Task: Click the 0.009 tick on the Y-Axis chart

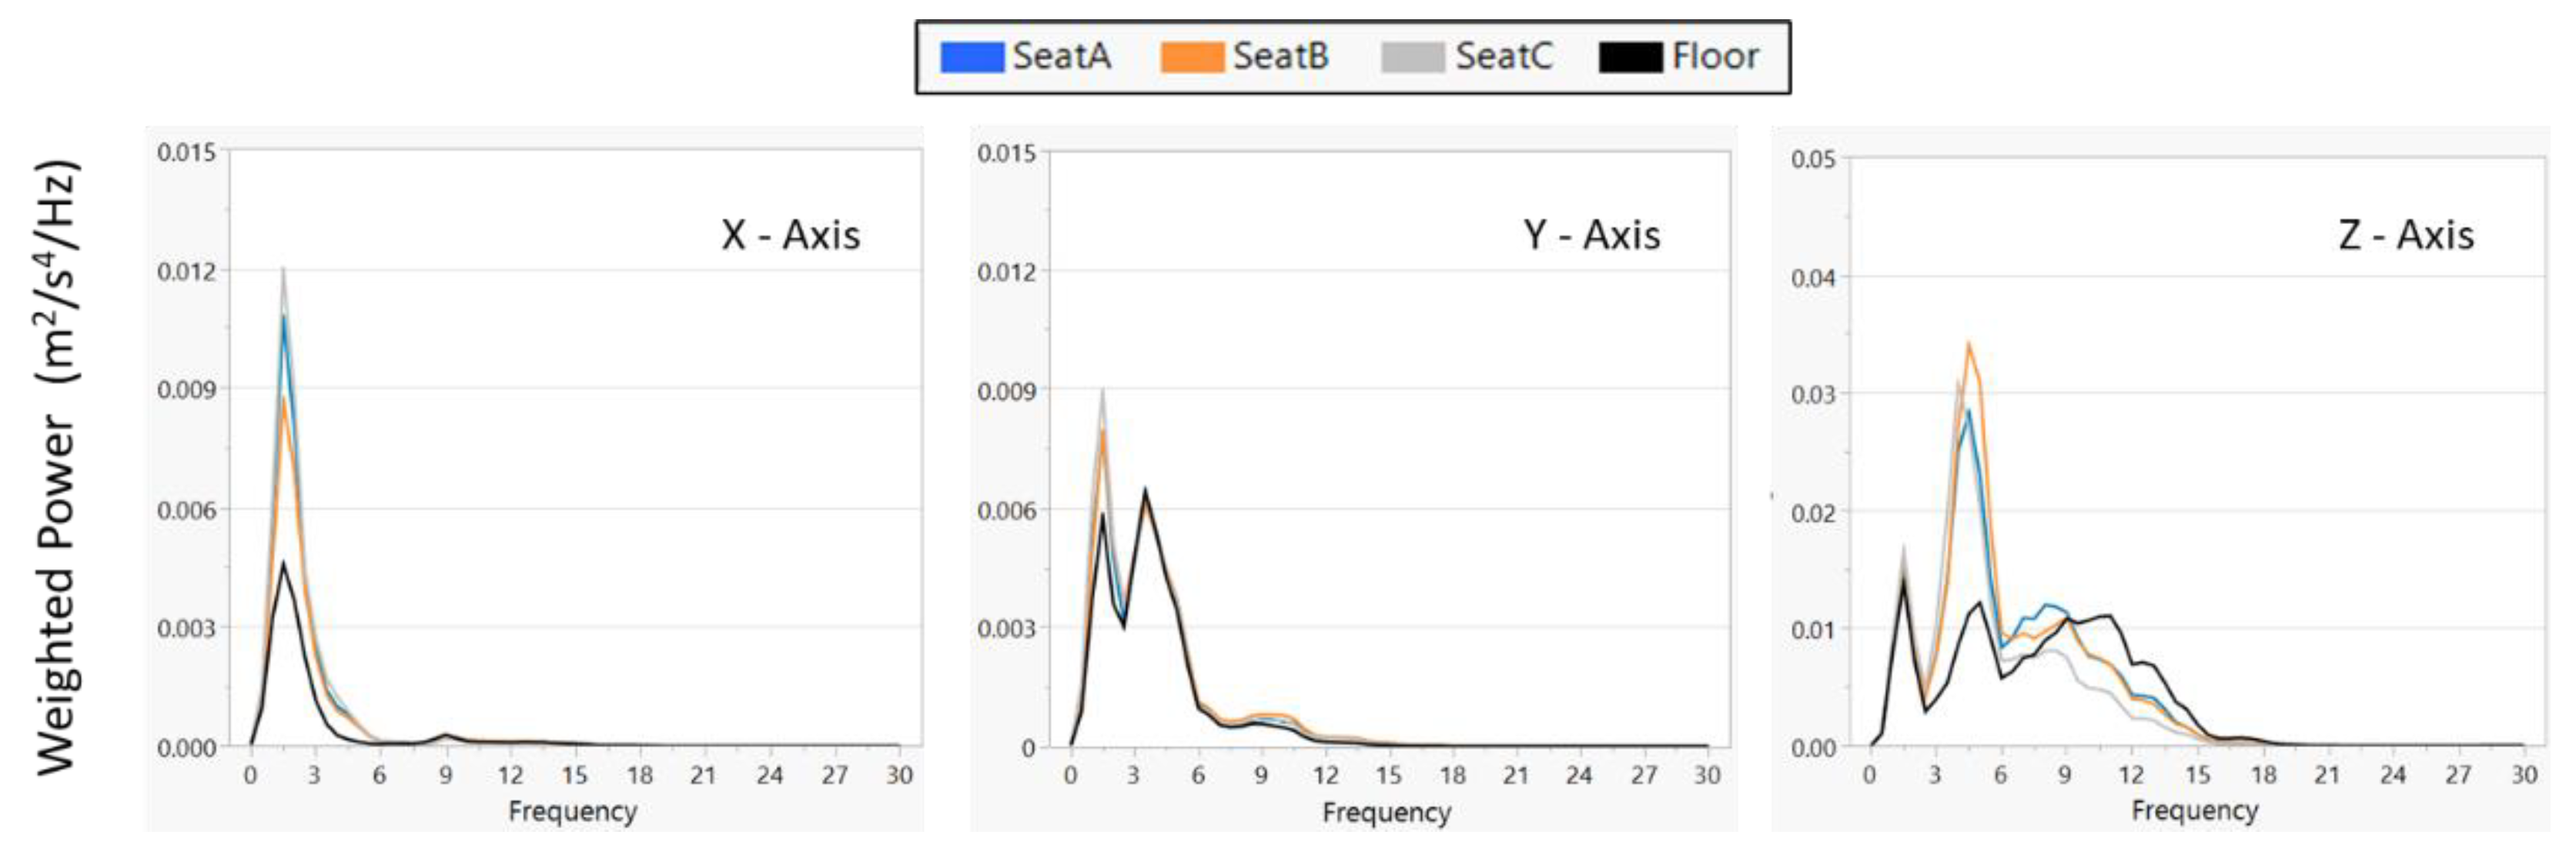Action: 1006,391
